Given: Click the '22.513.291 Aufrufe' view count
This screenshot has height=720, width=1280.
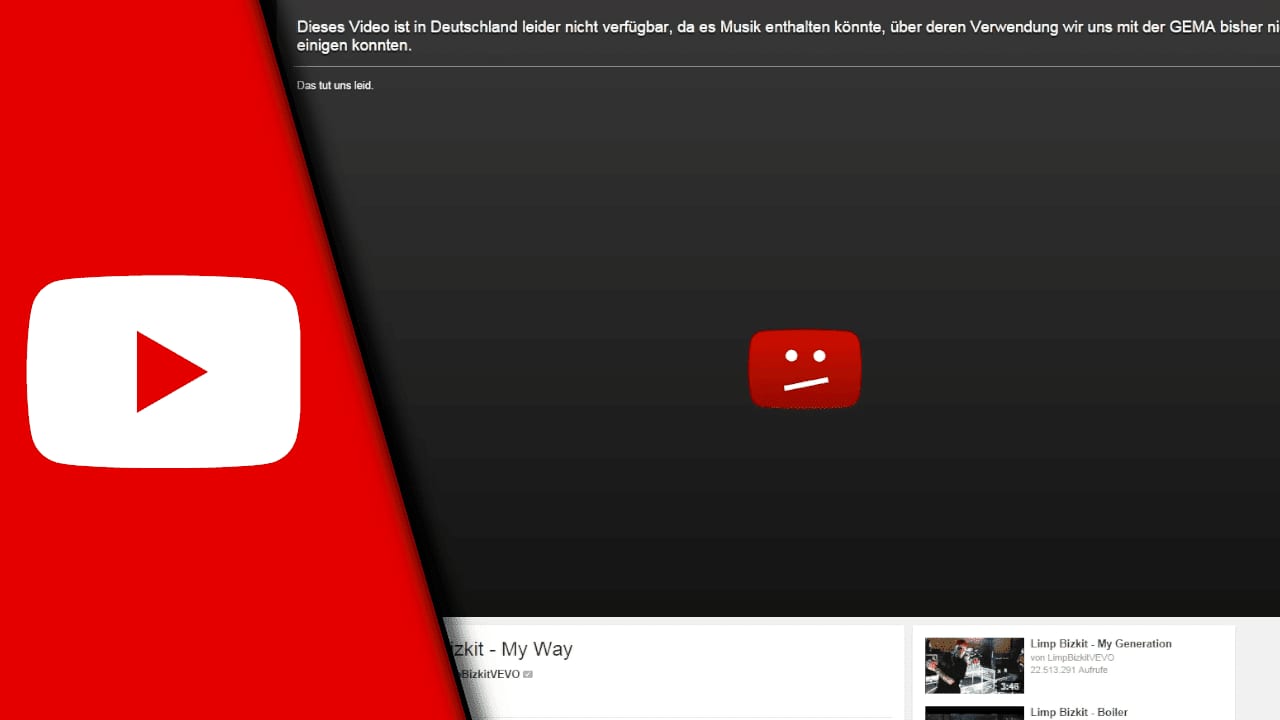Looking at the screenshot, I should click(x=1069, y=670).
